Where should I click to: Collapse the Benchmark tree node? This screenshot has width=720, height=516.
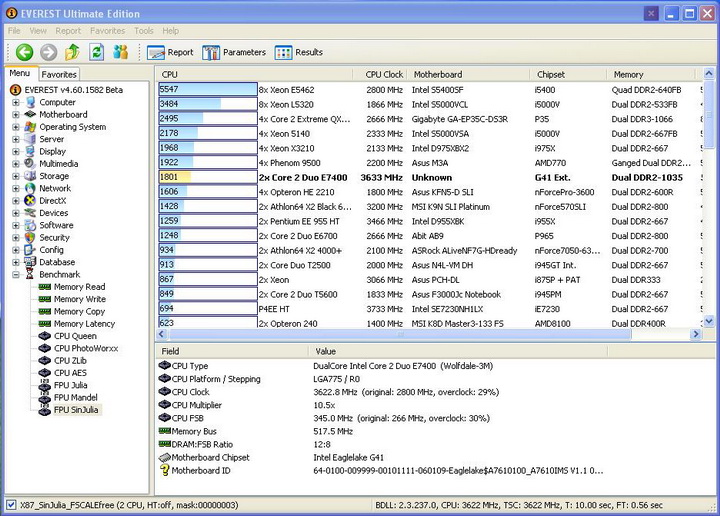pyautogui.click(x=16, y=274)
